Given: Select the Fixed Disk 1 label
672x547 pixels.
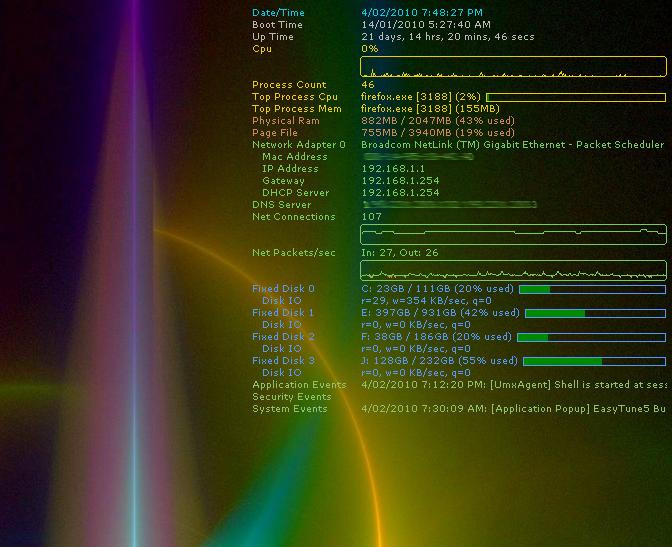Looking at the screenshot, I should (283, 313).
